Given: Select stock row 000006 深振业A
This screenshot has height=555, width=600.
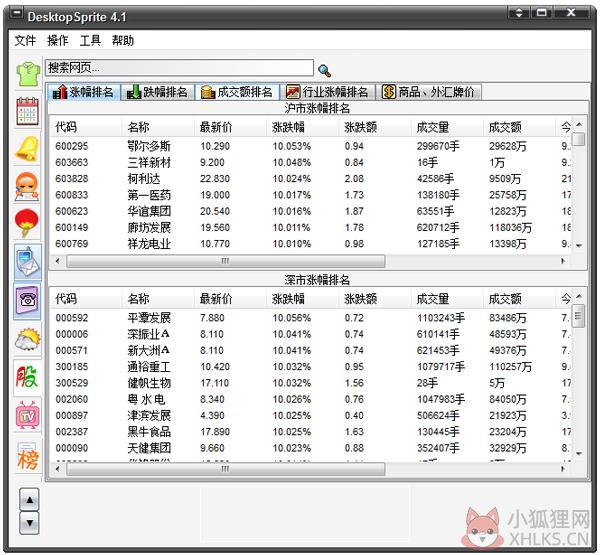Looking at the screenshot, I should [x=310, y=334].
